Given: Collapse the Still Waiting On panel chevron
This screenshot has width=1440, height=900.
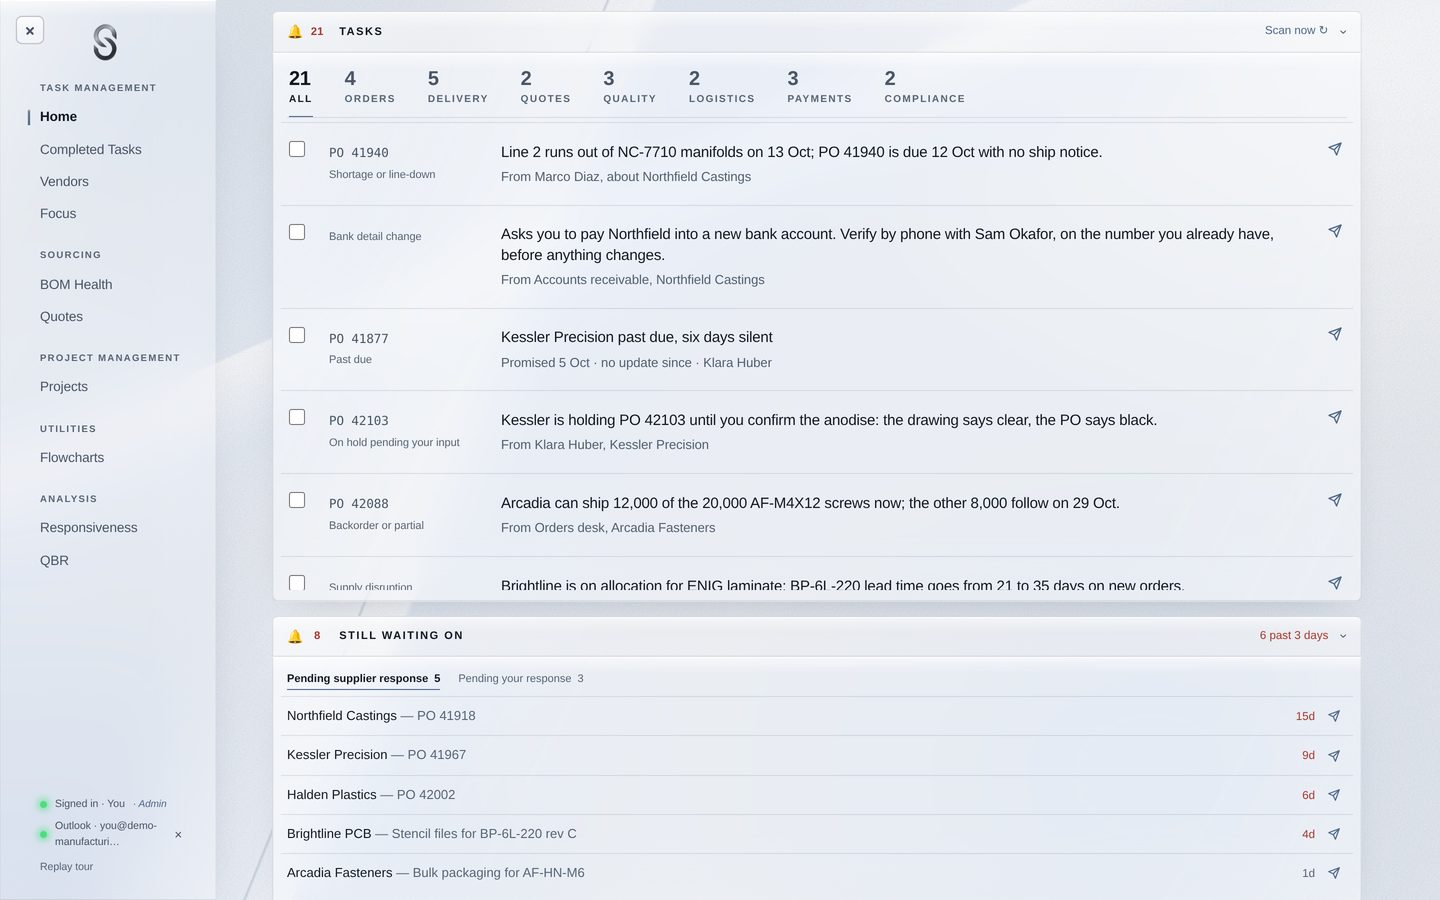Looking at the screenshot, I should 1343,636.
